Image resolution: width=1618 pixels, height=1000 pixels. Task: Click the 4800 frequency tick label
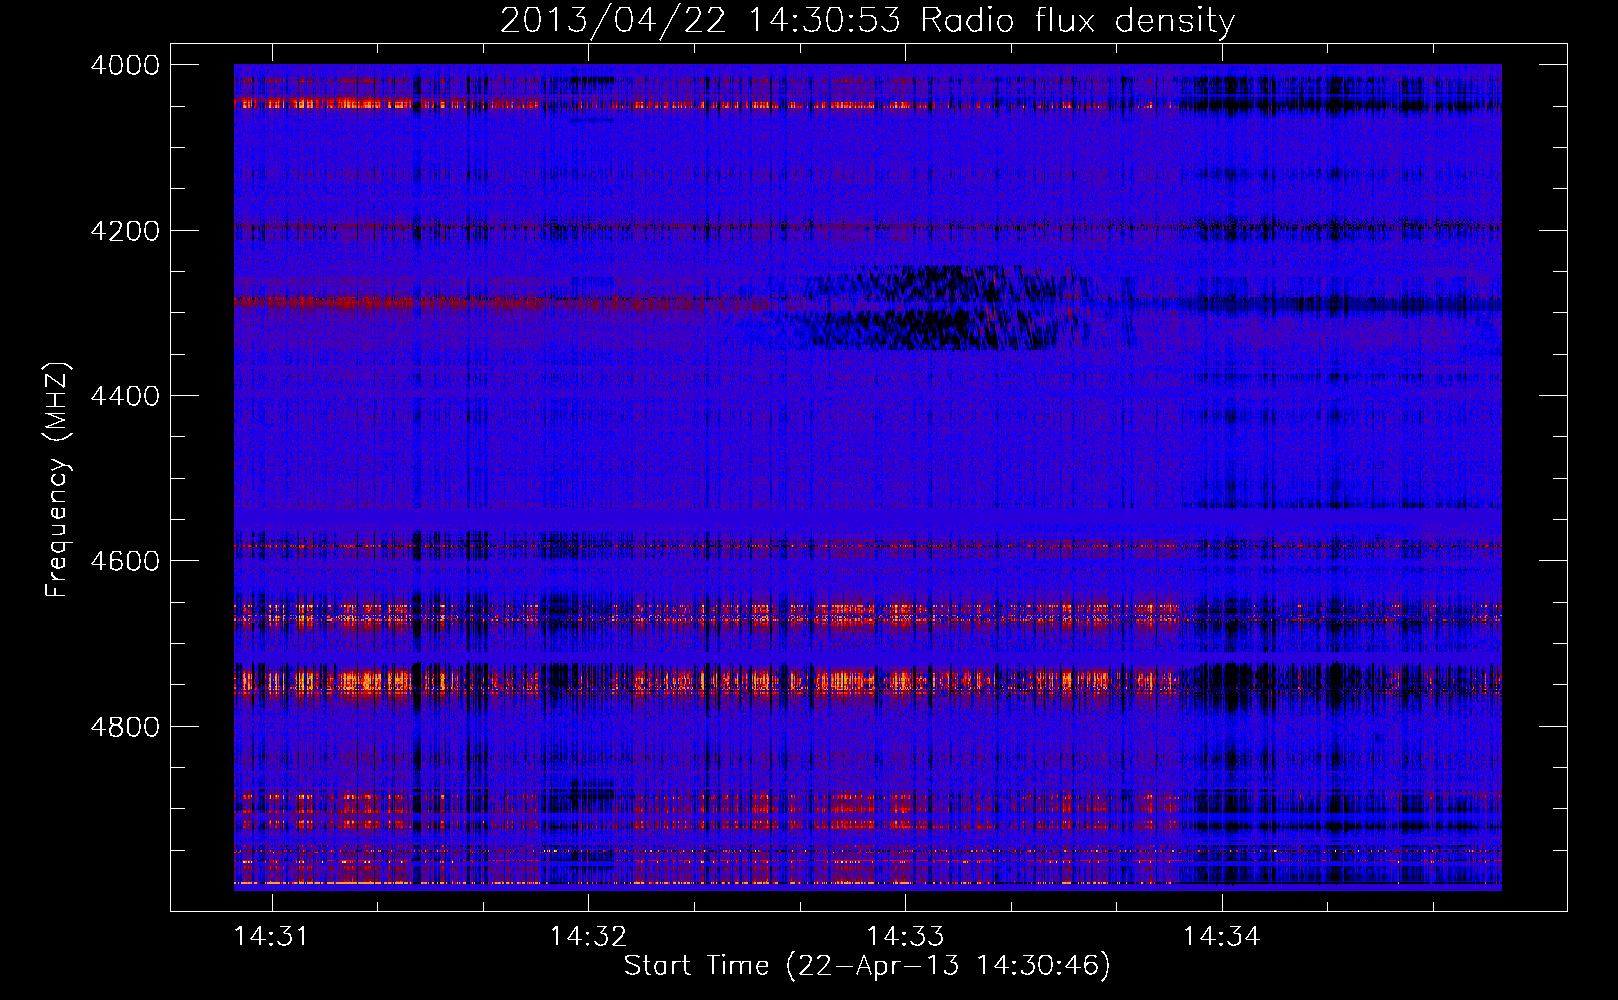(x=125, y=726)
